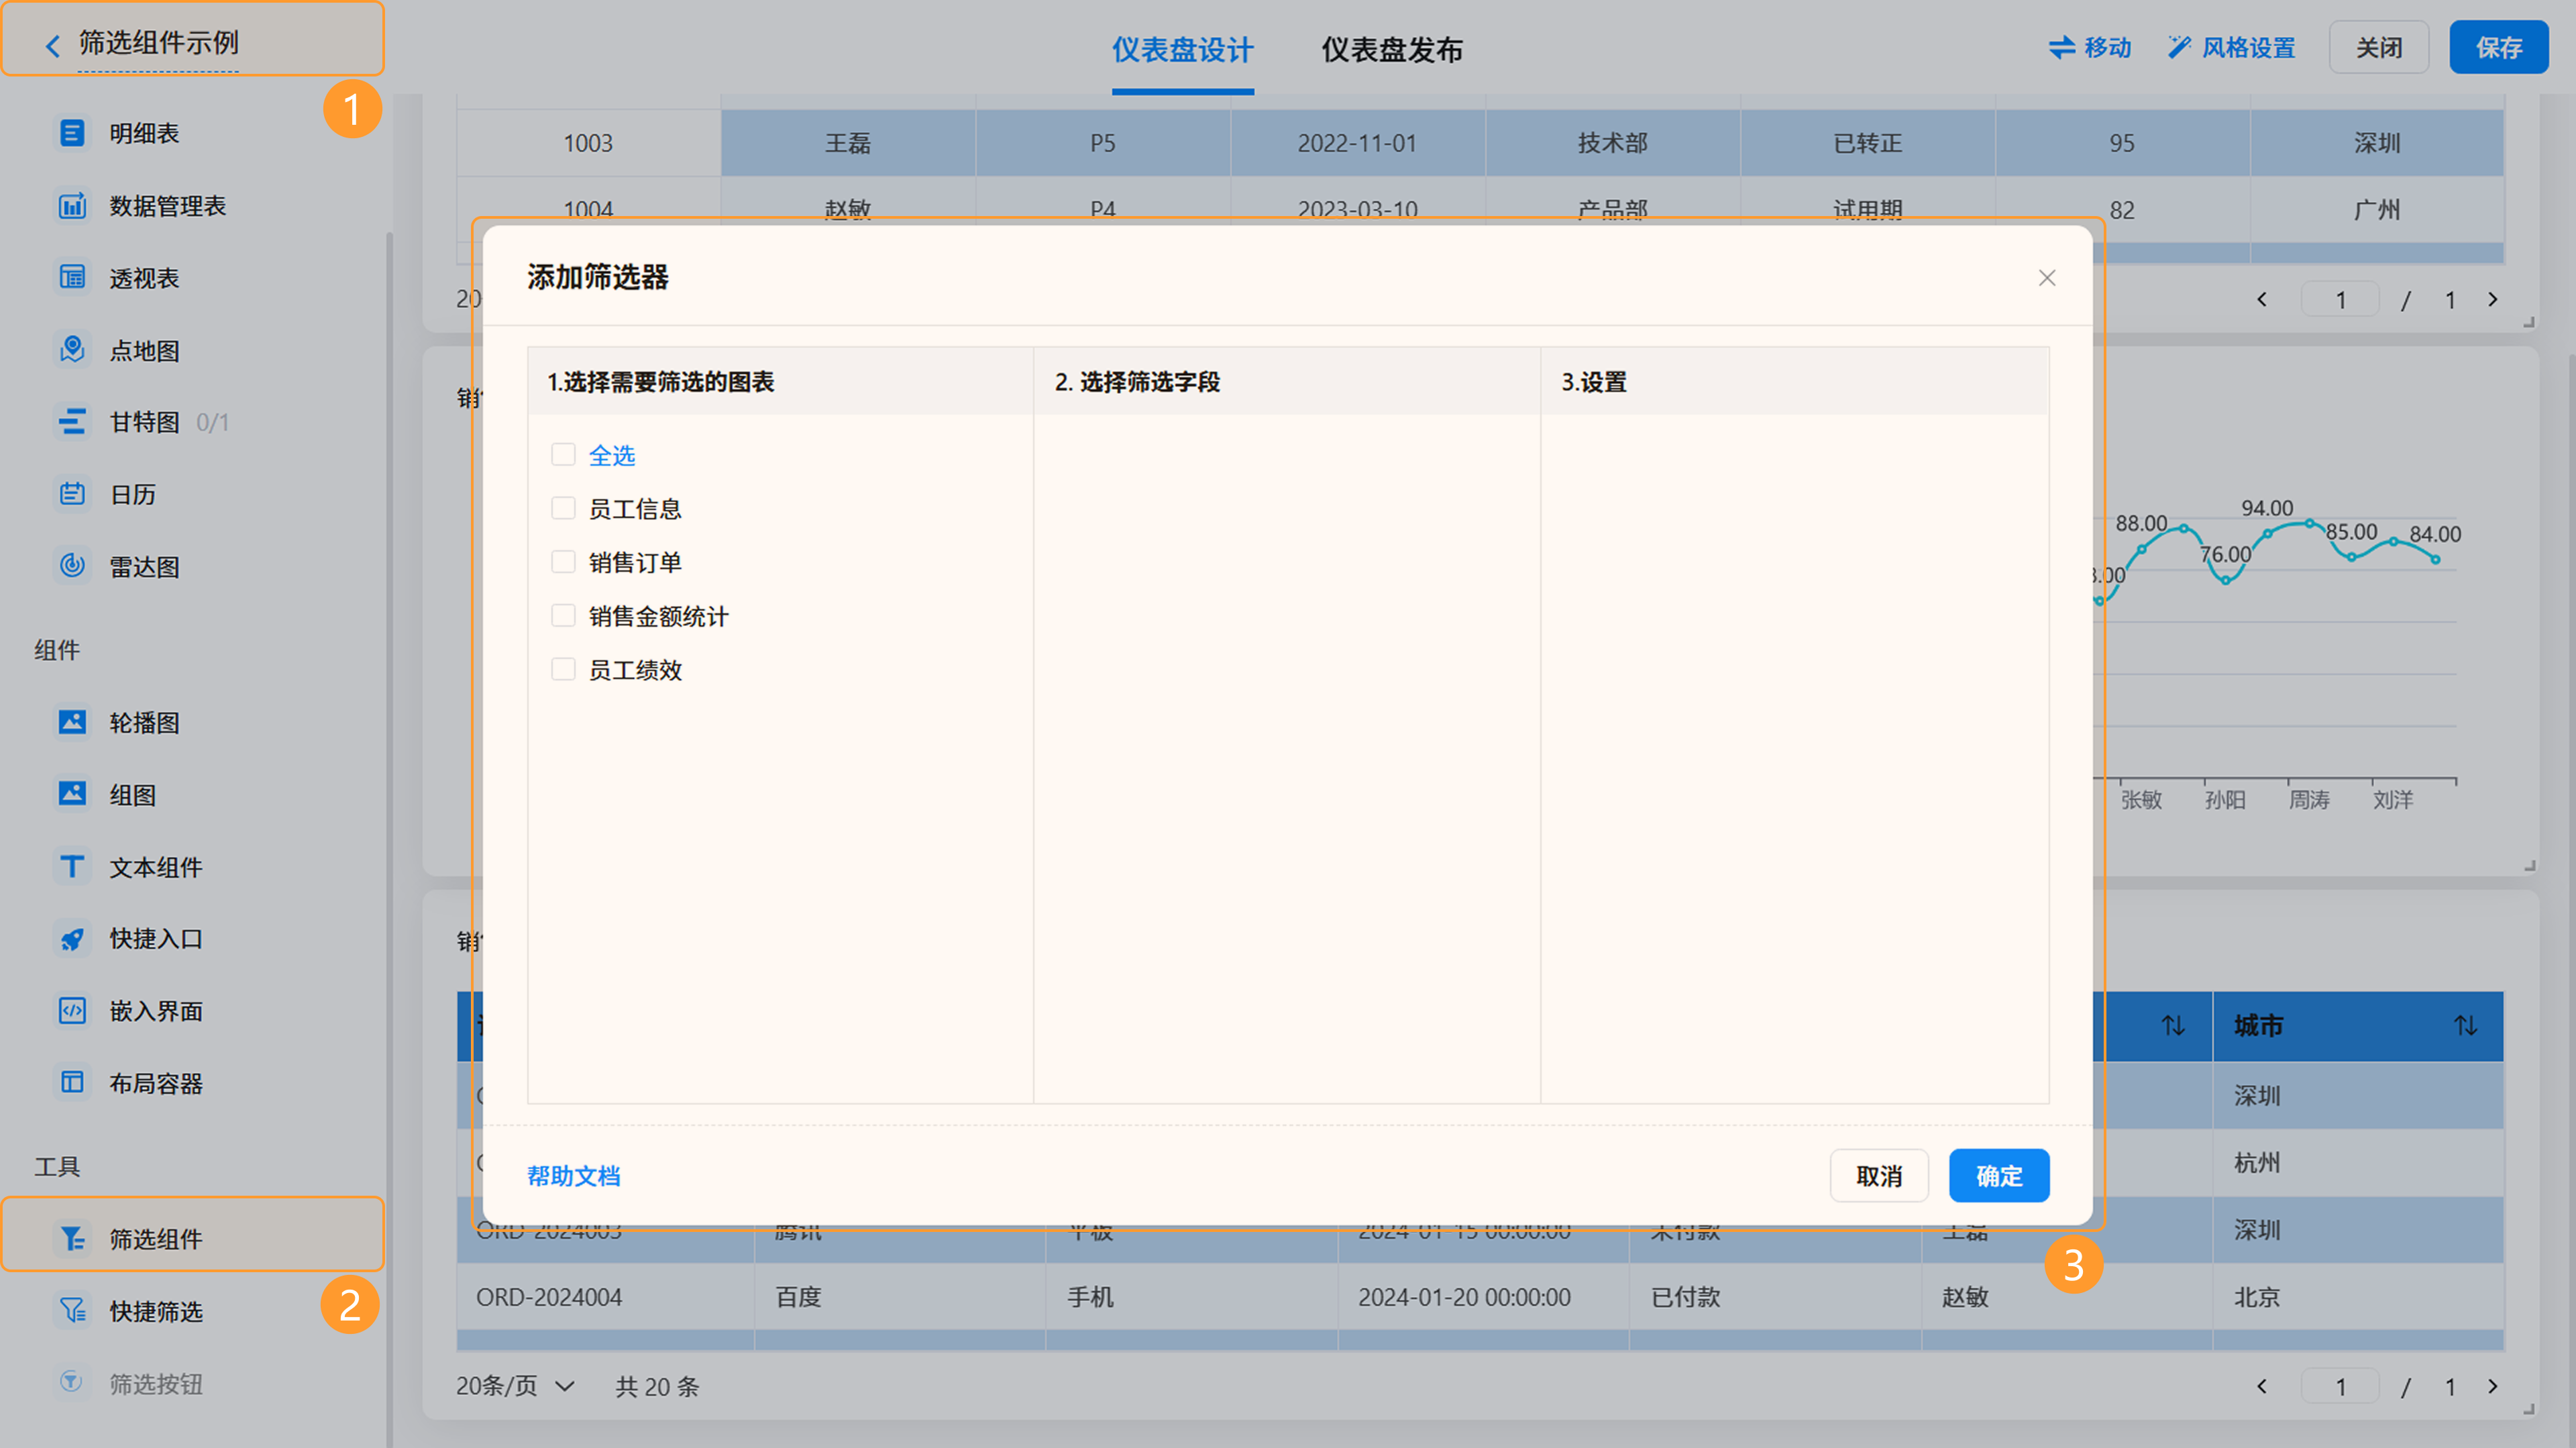Click the 风格设置 label
Image resolution: width=2576 pixels, height=1448 pixels.
point(2249,47)
